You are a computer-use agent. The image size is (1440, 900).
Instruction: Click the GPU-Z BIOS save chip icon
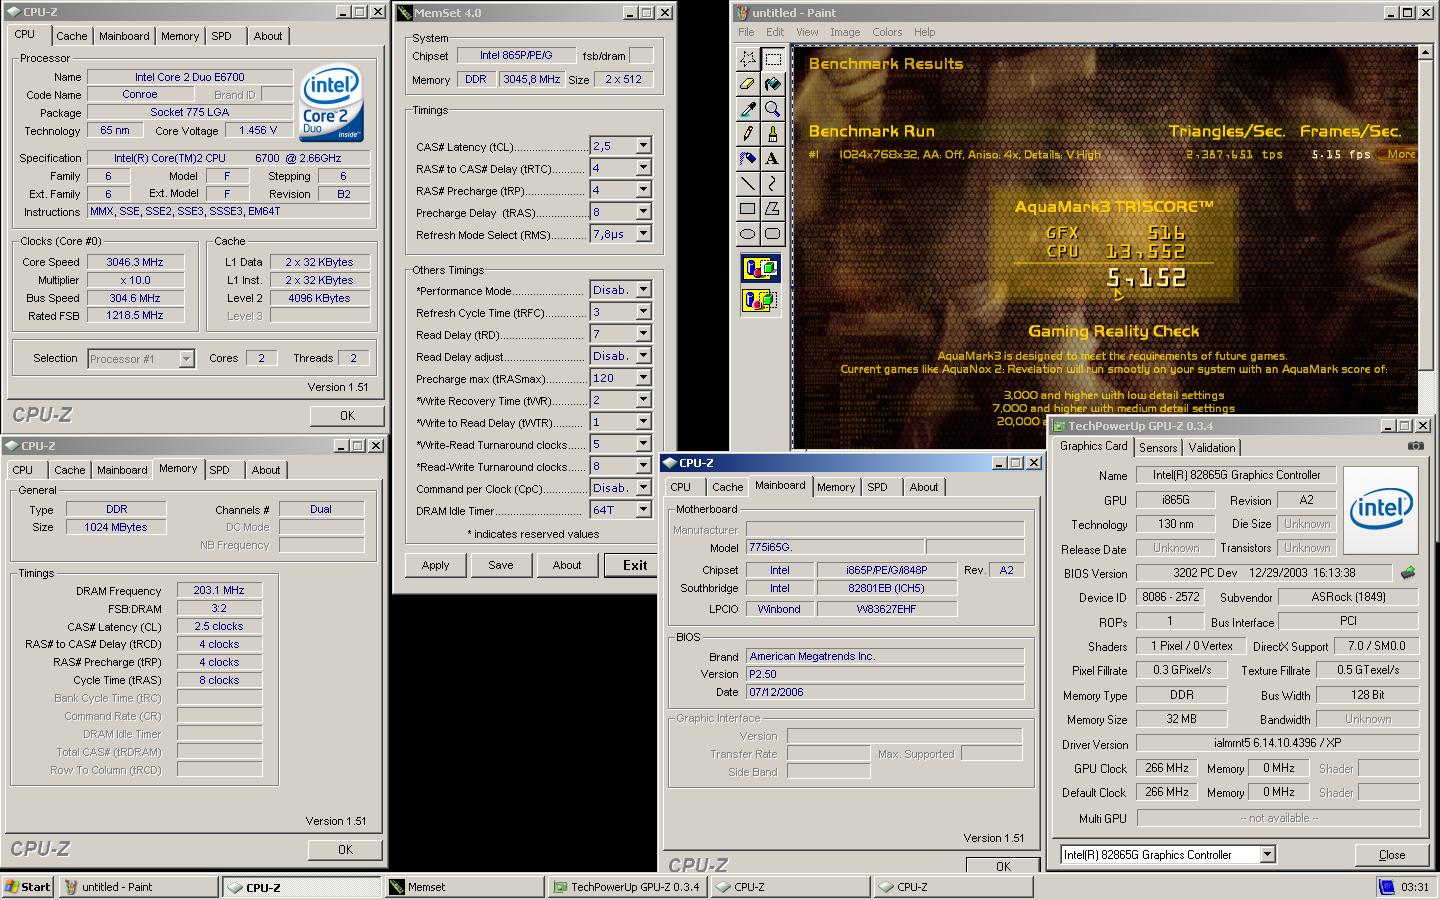(1408, 573)
